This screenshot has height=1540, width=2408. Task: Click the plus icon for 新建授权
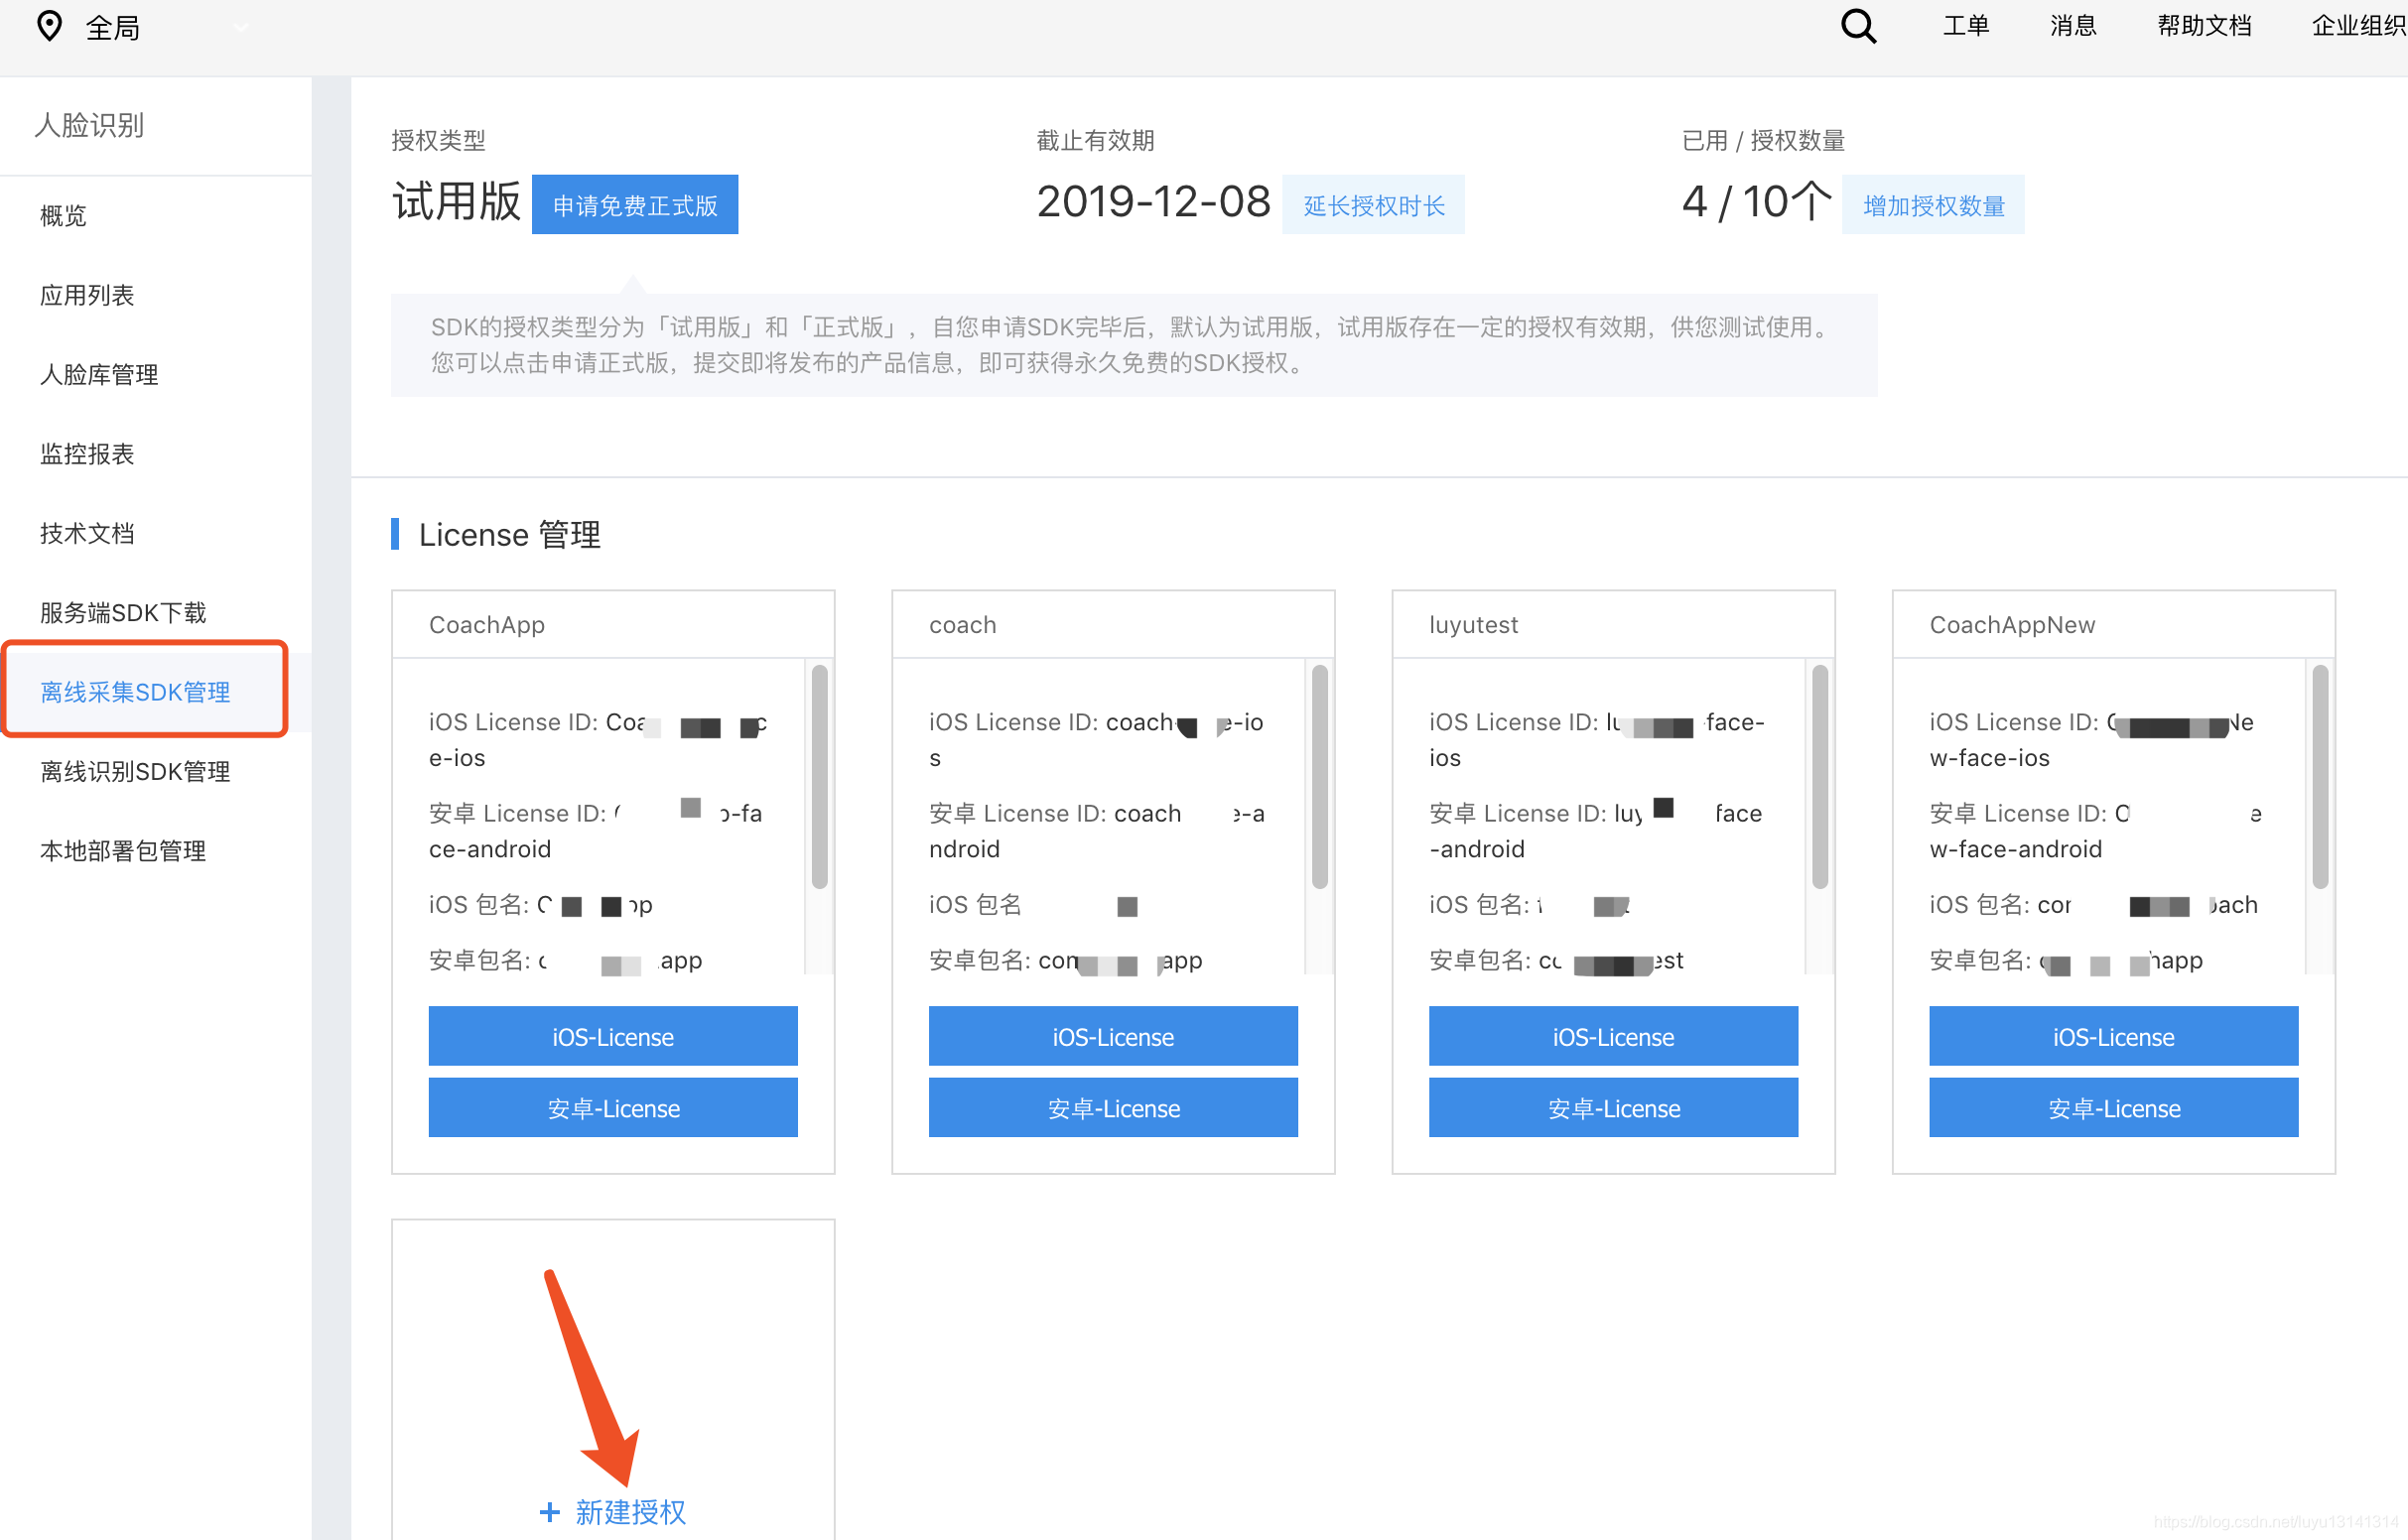click(549, 1511)
